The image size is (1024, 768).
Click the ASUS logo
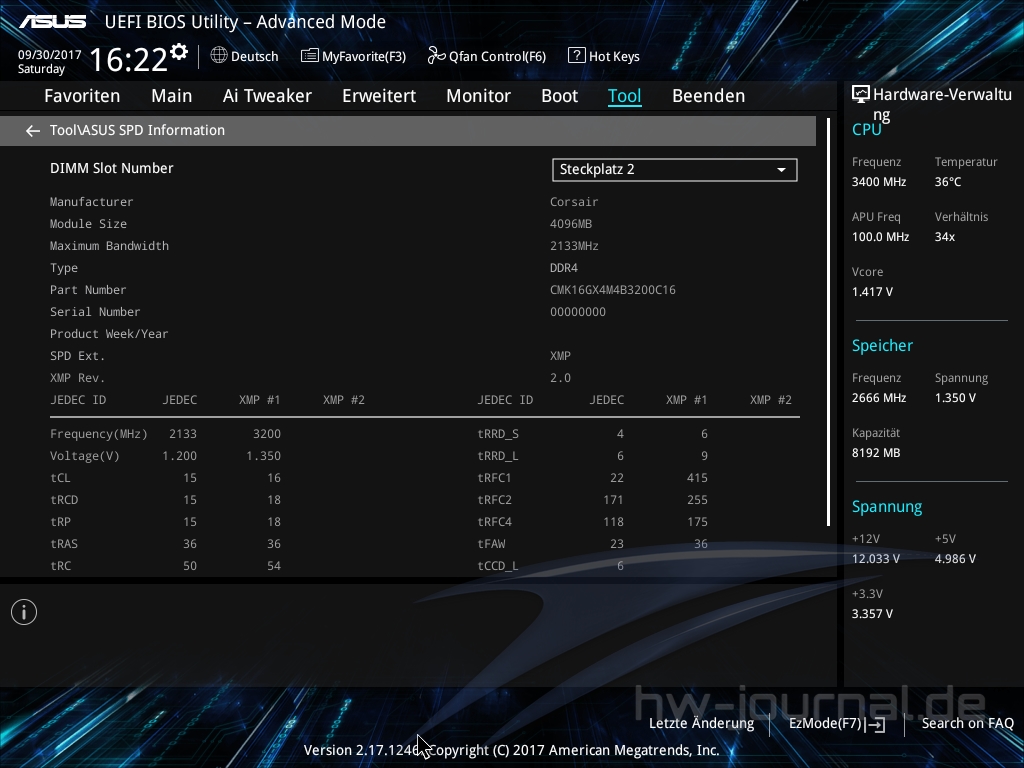point(53,22)
